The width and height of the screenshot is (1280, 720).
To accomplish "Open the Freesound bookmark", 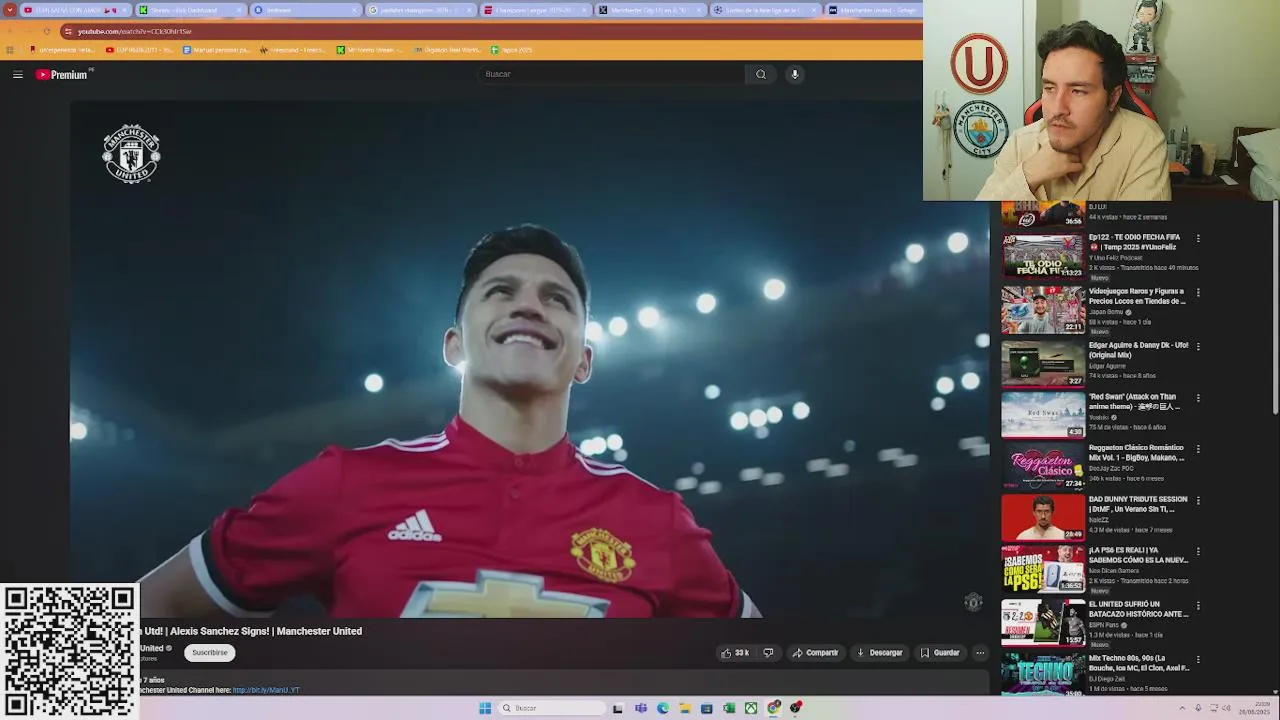I will click(293, 49).
